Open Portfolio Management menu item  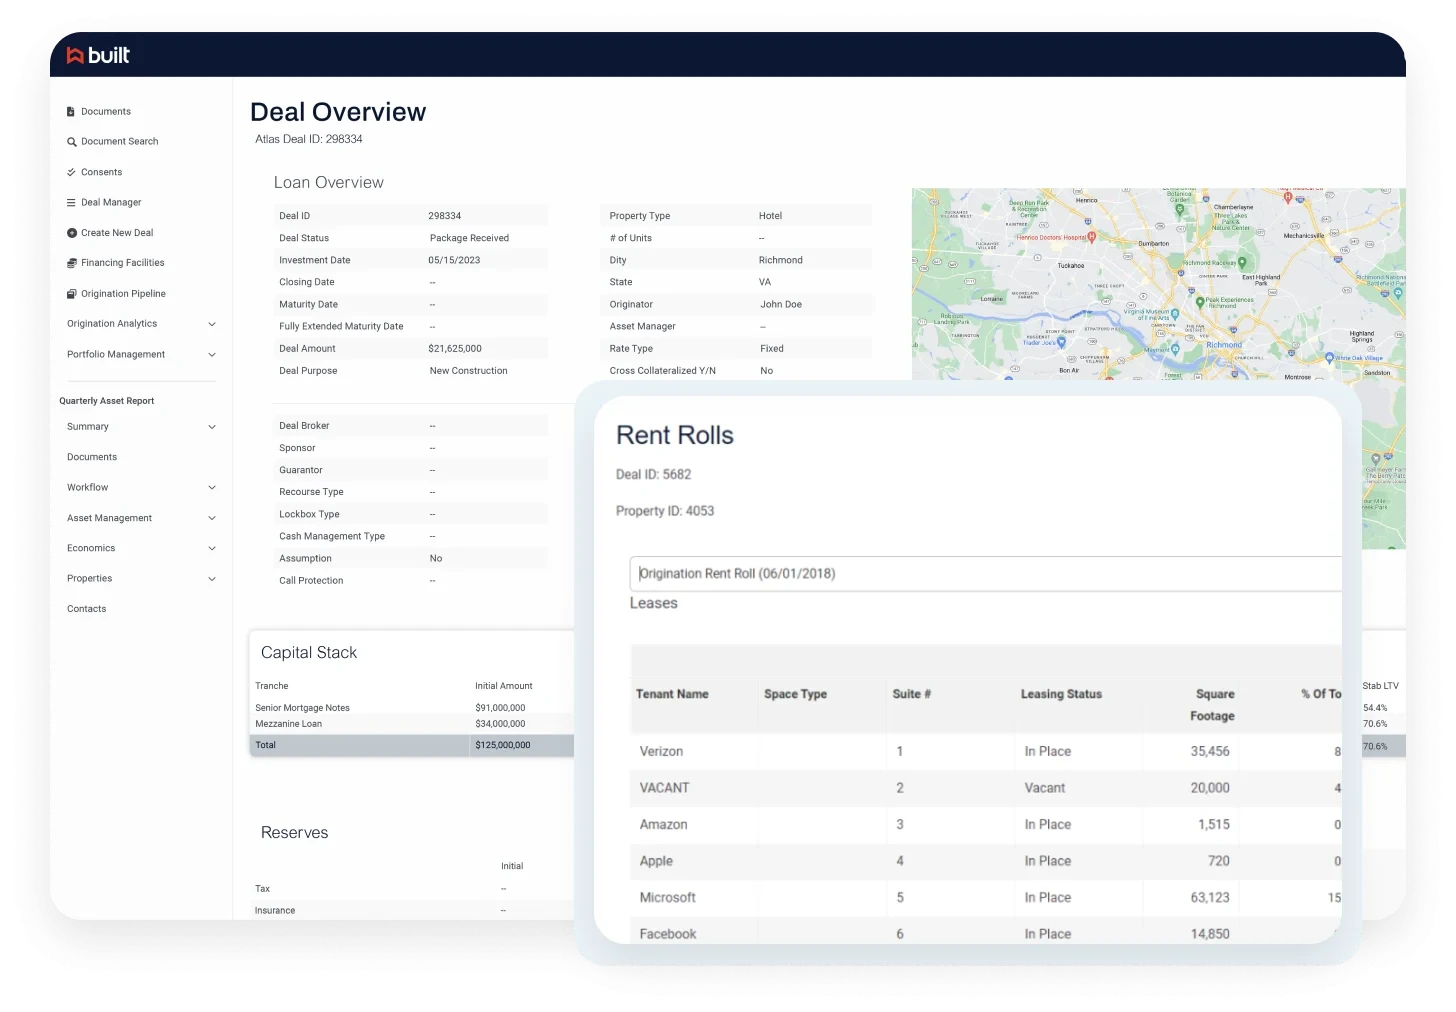116,355
